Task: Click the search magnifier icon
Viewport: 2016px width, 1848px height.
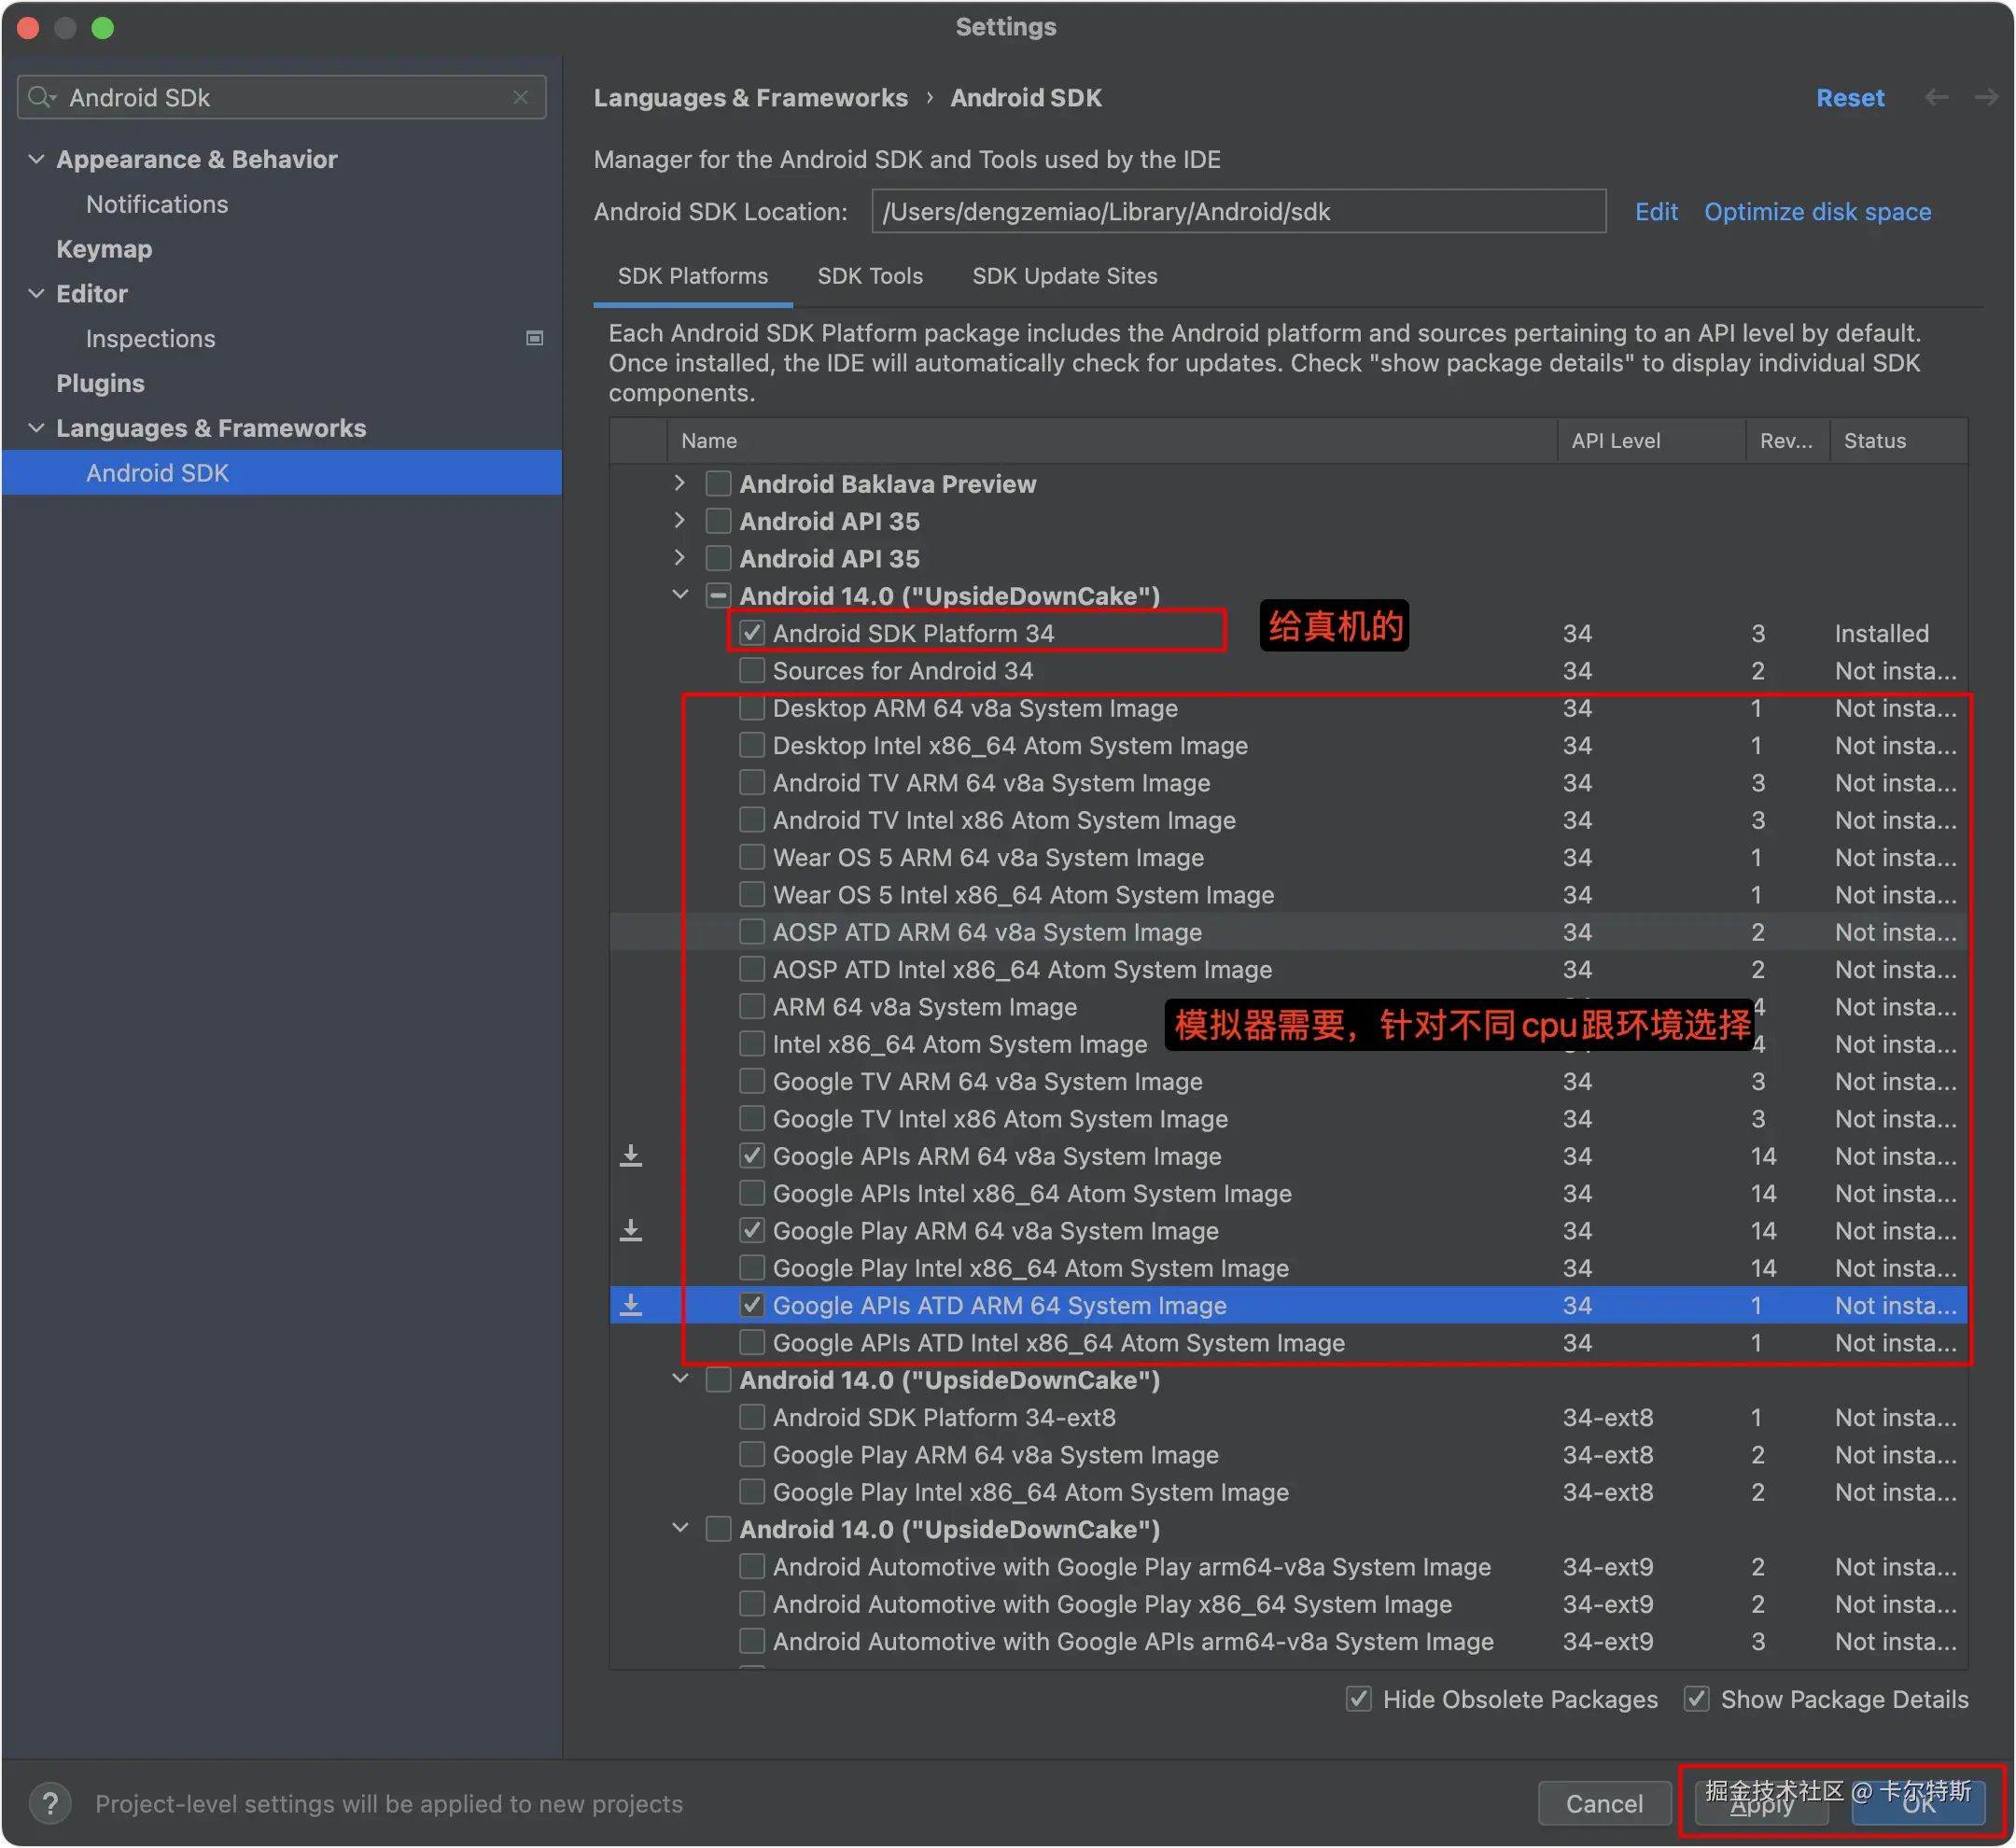Action: (x=40, y=97)
